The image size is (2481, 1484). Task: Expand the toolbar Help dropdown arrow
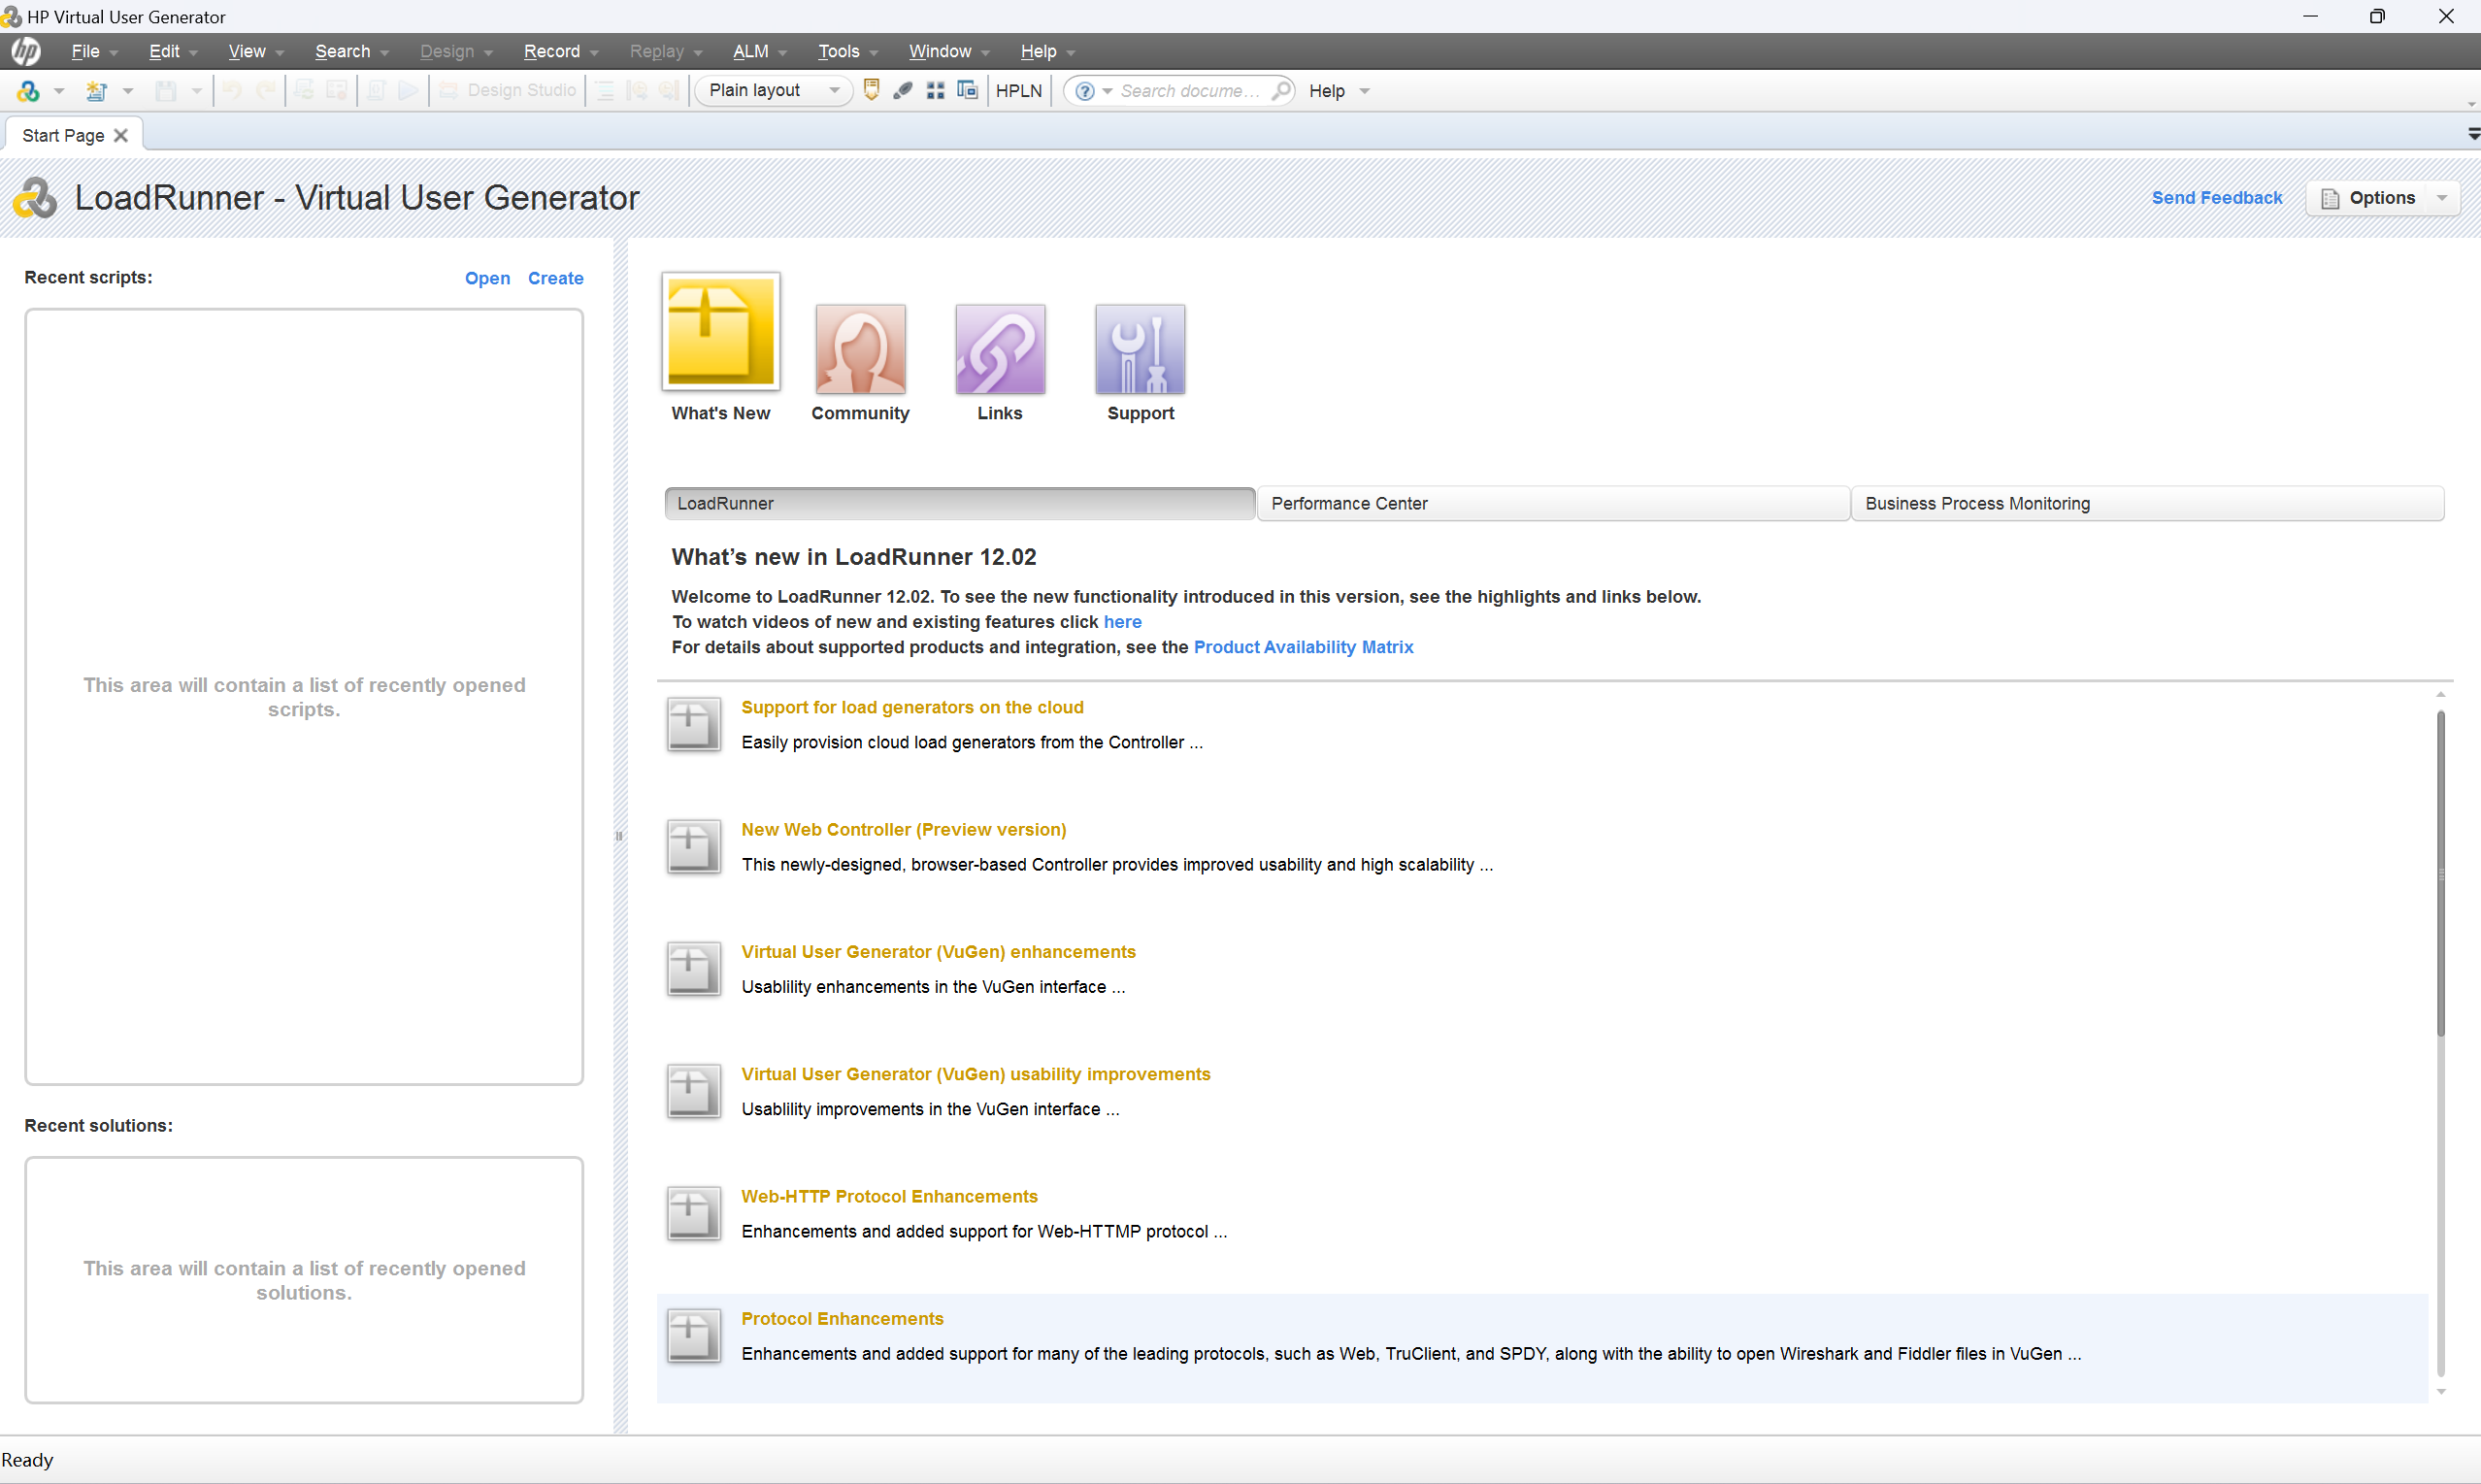click(1364, 91)
